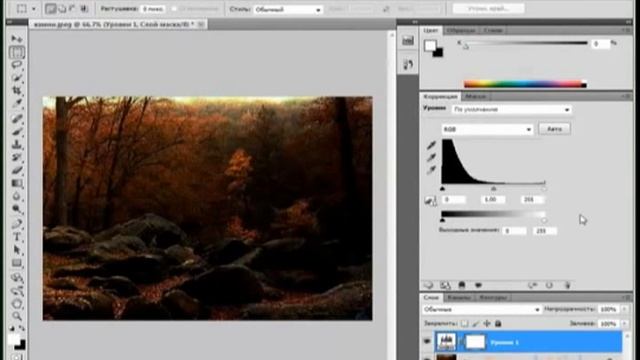Open the tool preset picker arrow
640x360 pixels.
[x=34, y=9]
